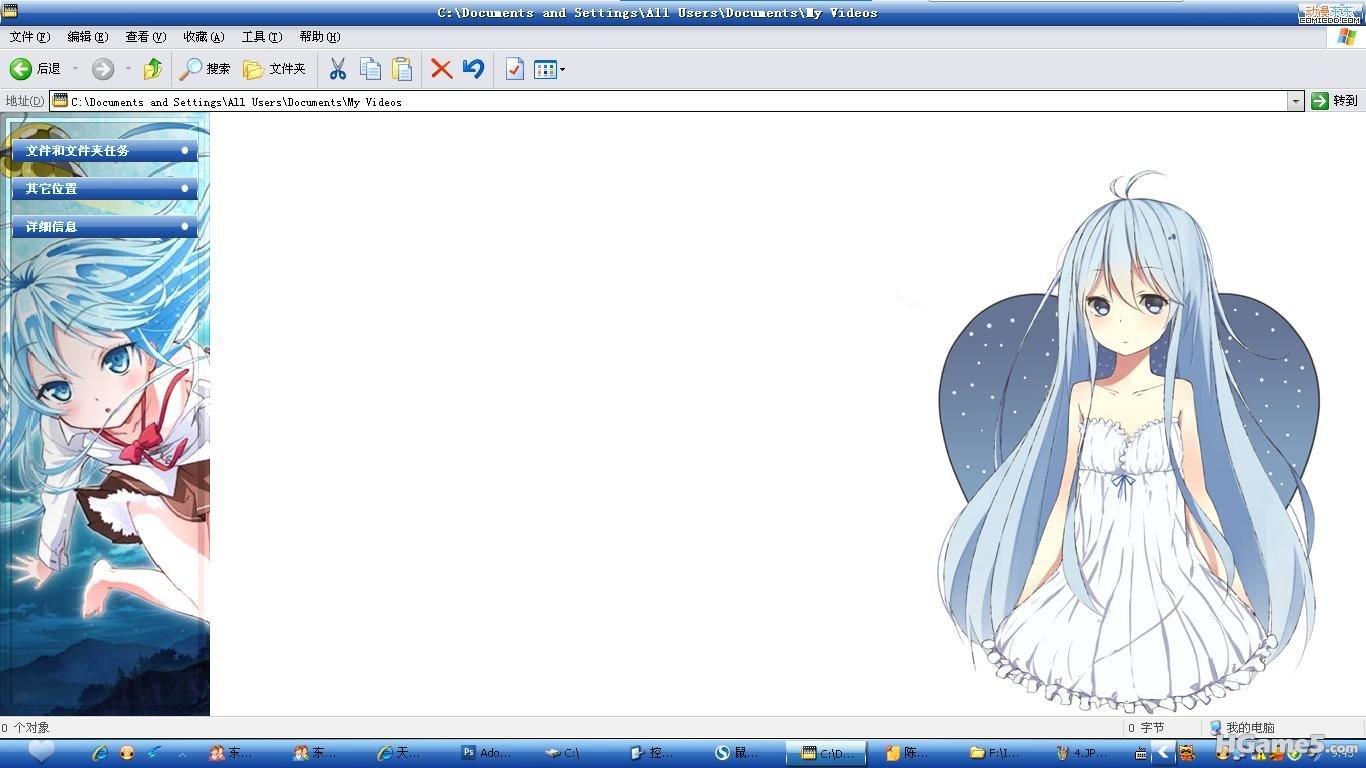The width and height of the screenshot is (1366, 768).
Task: Click the blue bird quick launch icon
Action: 154,753
